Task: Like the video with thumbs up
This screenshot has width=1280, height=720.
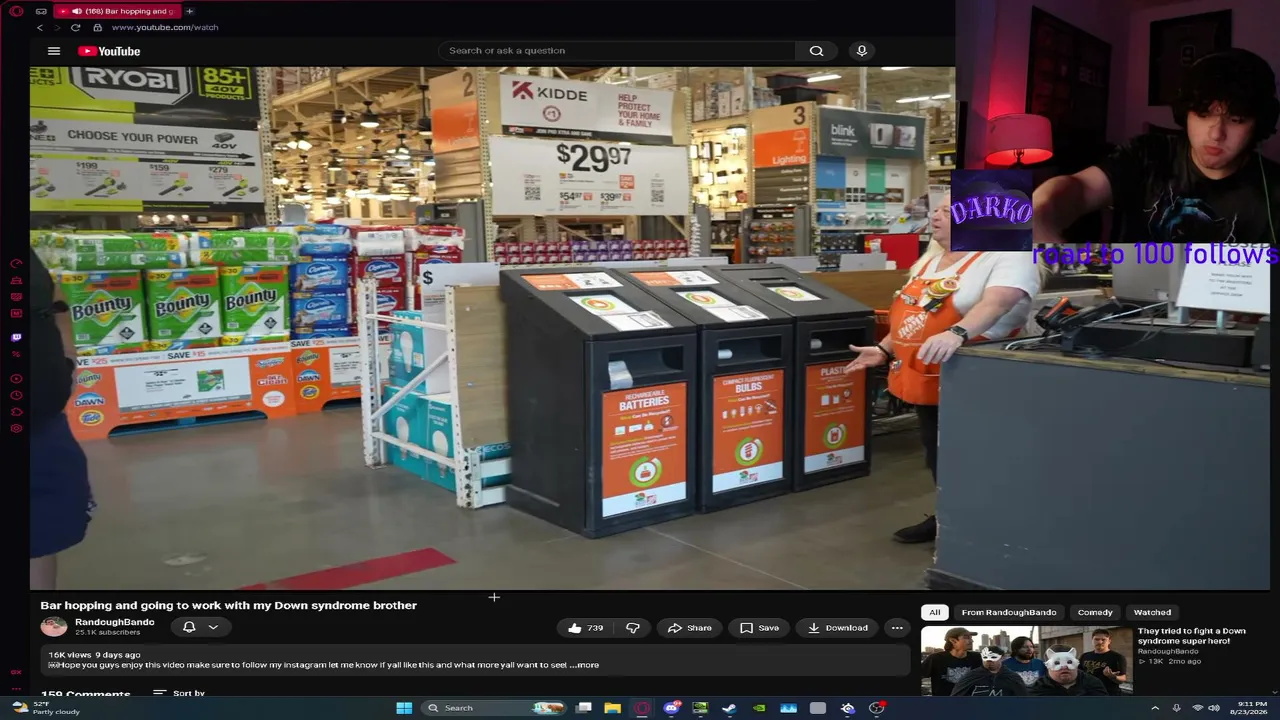Action: (585, 628)
